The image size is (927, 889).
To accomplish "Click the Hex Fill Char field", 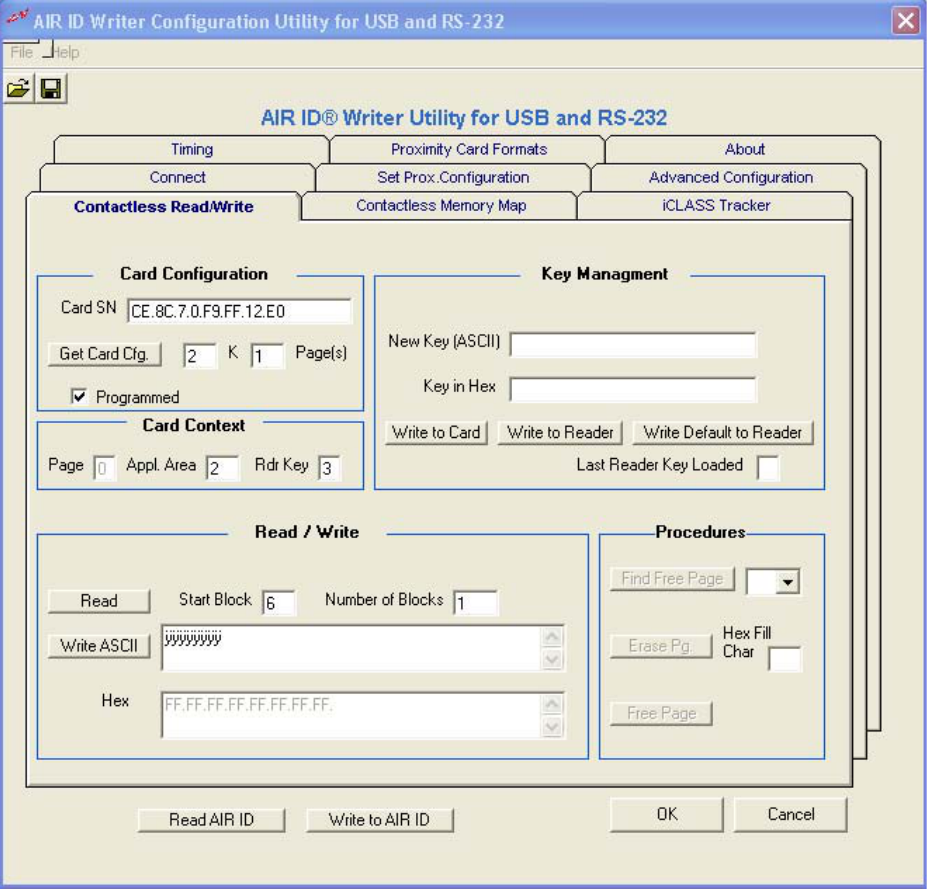I will pos(785,658).
